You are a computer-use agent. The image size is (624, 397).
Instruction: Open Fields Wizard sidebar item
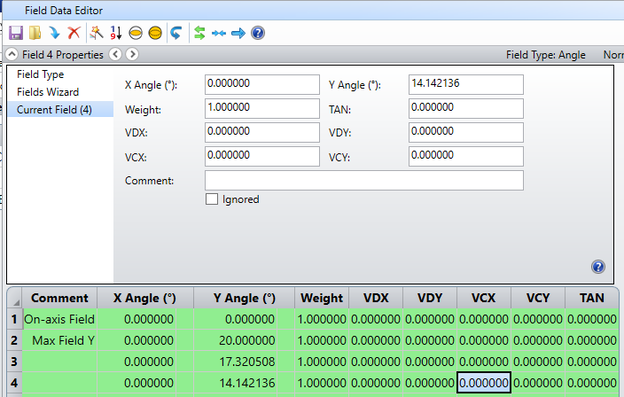[x=48, y=92]
